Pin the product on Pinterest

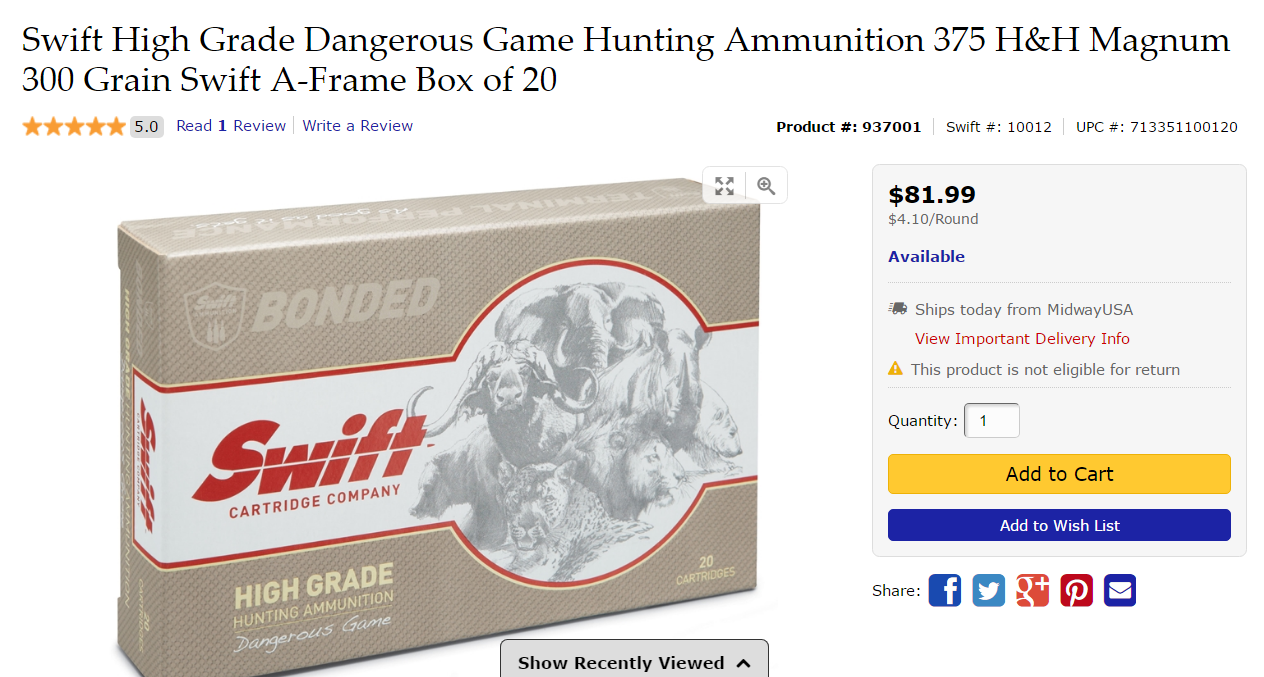(1076, 590)
